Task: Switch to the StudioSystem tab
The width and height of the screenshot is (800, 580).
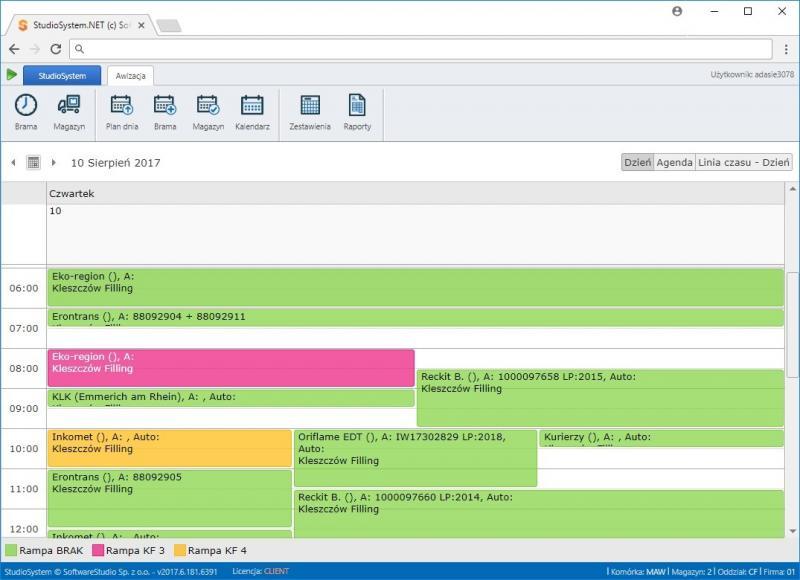Action: click(62, 75)
